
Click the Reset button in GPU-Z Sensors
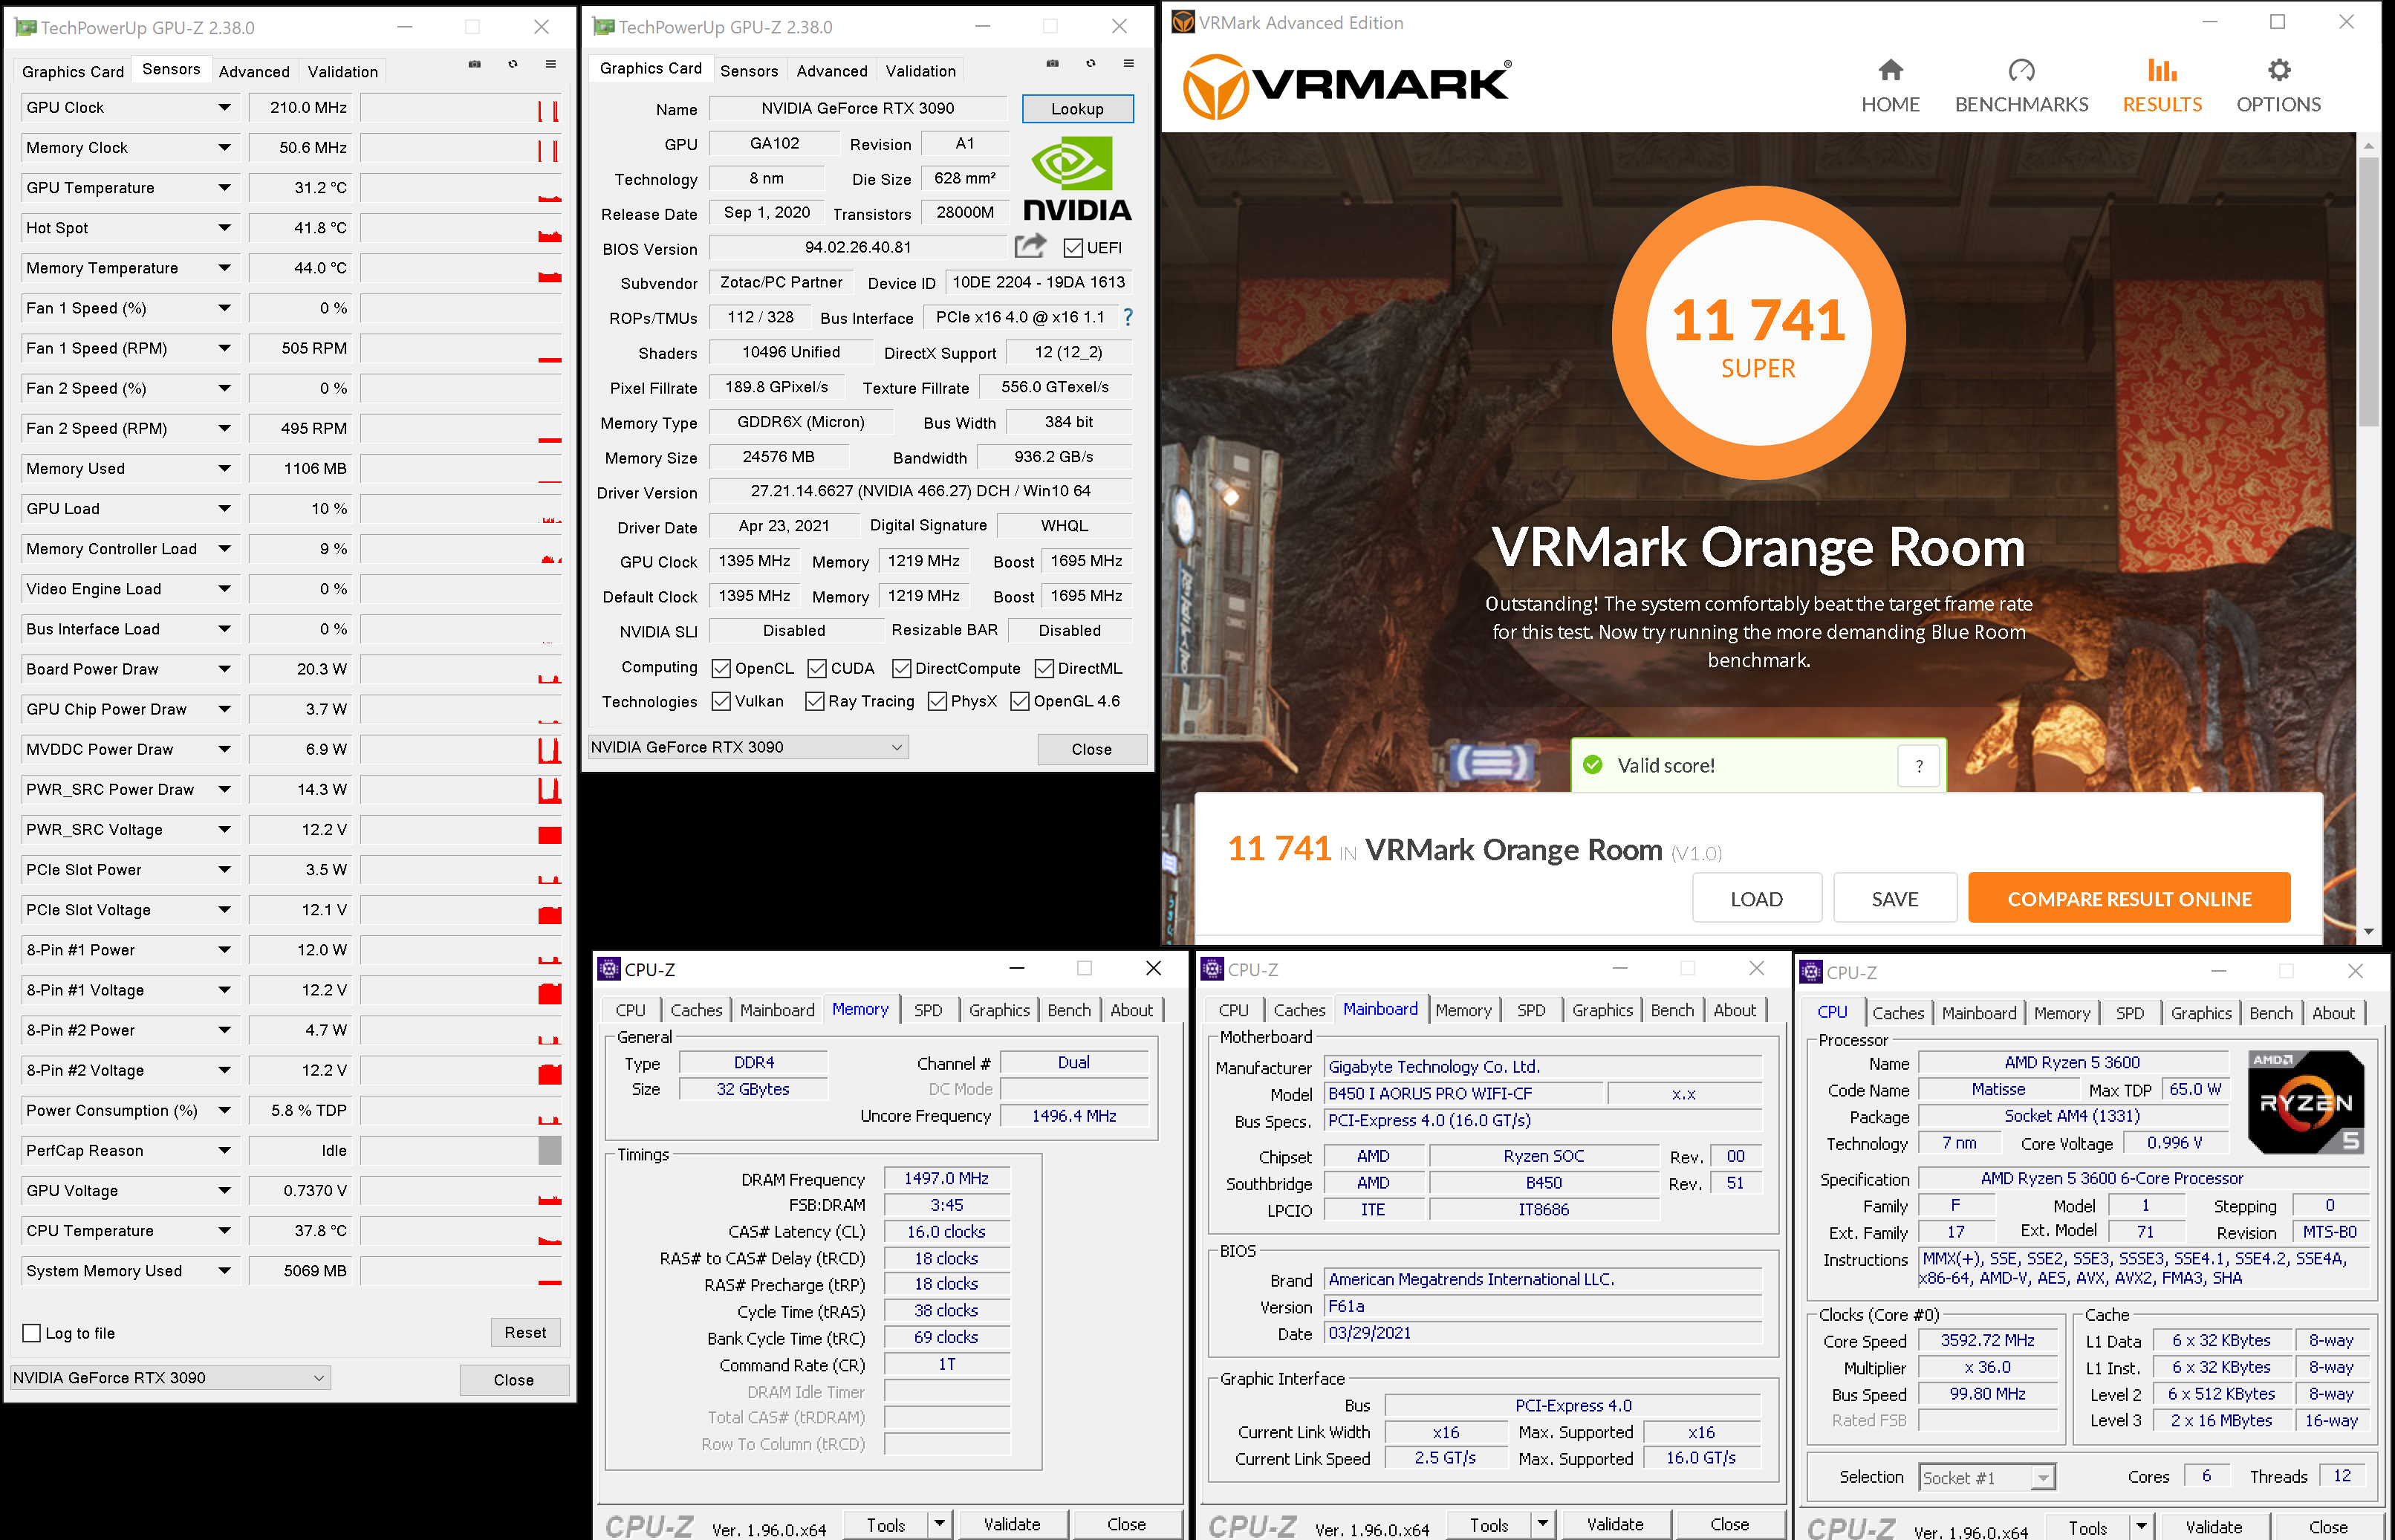pyautogui.click(x=525, y=1332)
